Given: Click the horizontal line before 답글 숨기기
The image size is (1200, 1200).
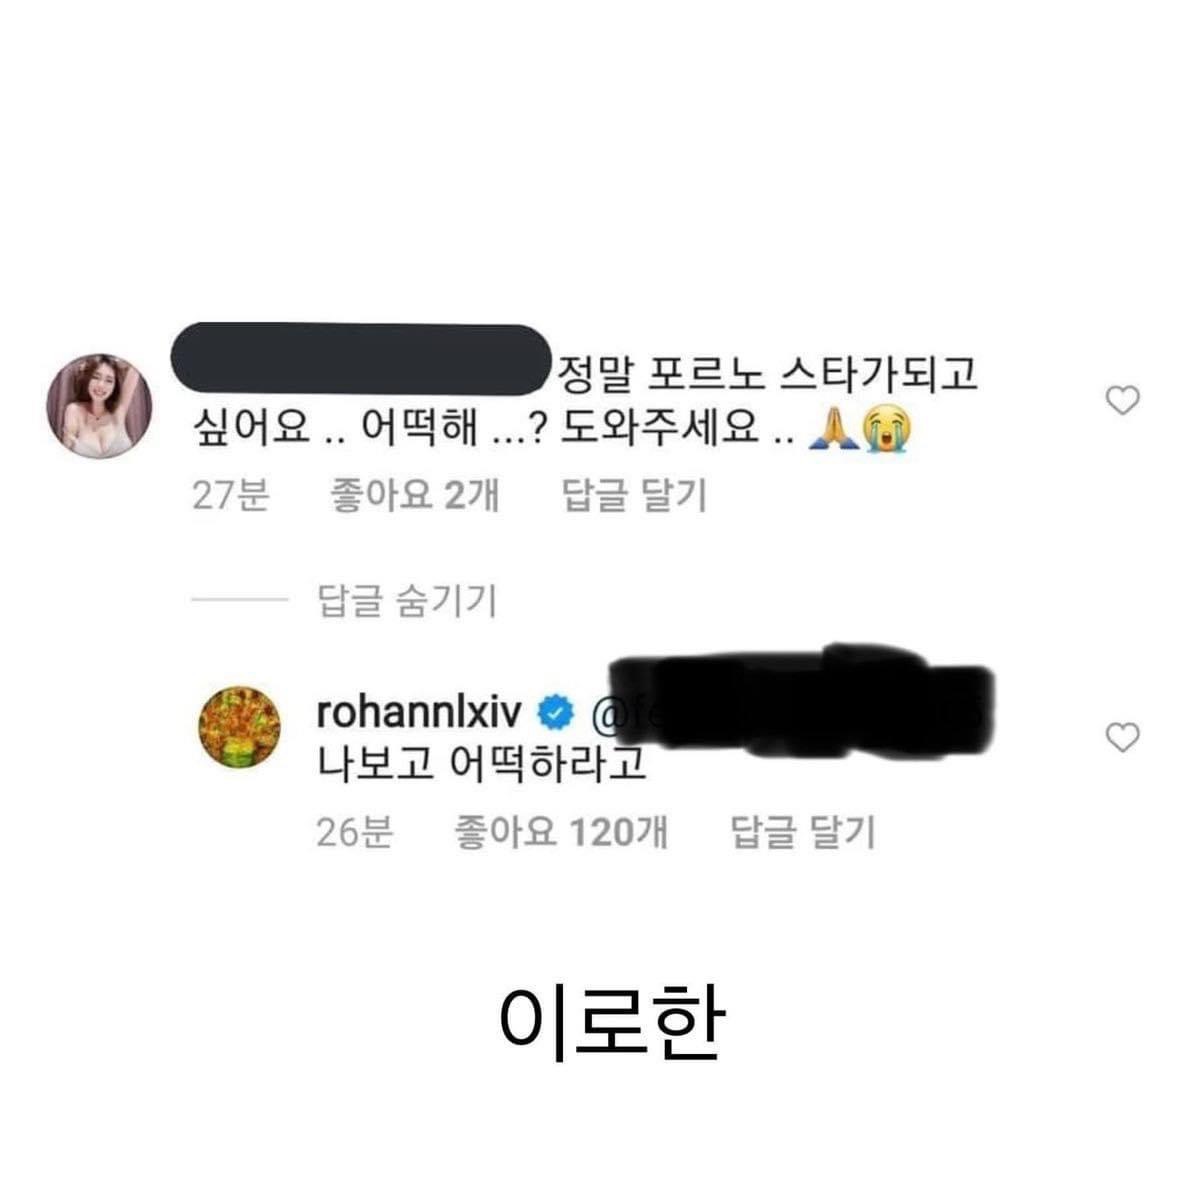Looking at the screenshot, I should 239,601.
